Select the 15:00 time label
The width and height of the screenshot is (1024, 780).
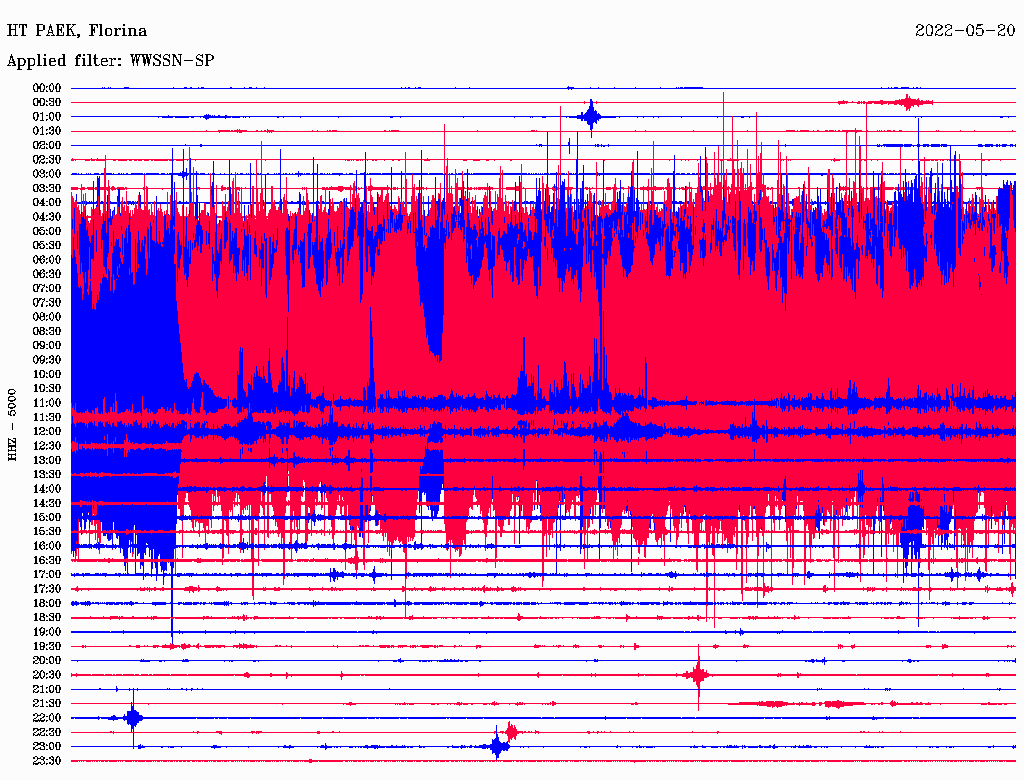47,518
